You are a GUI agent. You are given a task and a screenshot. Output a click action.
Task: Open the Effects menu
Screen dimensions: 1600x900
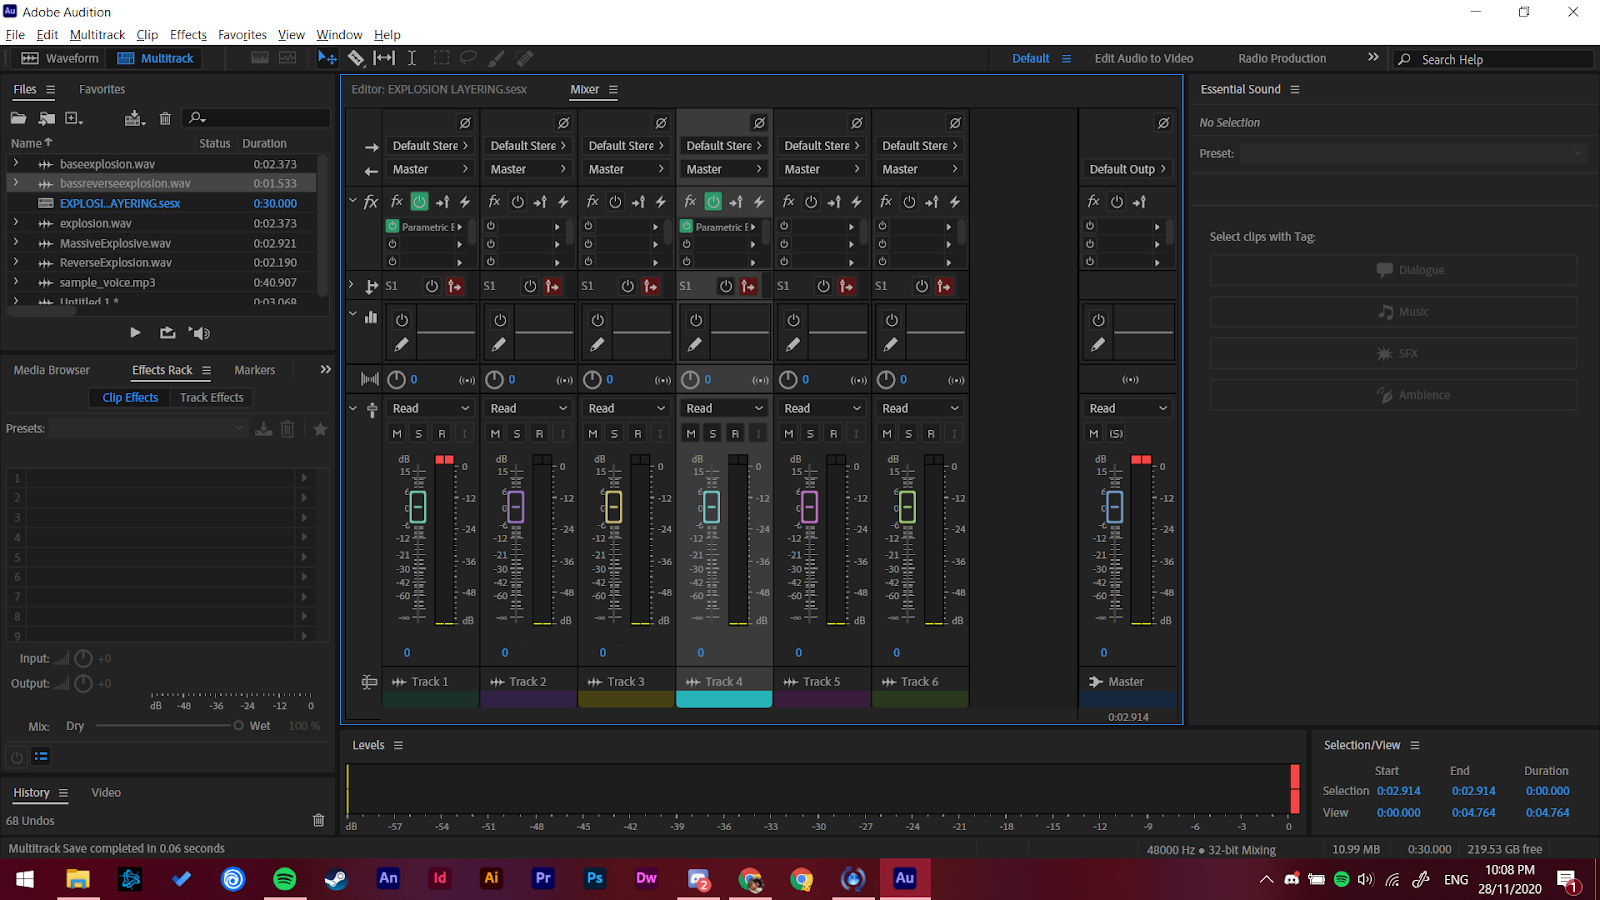click(x=188, y=34)
